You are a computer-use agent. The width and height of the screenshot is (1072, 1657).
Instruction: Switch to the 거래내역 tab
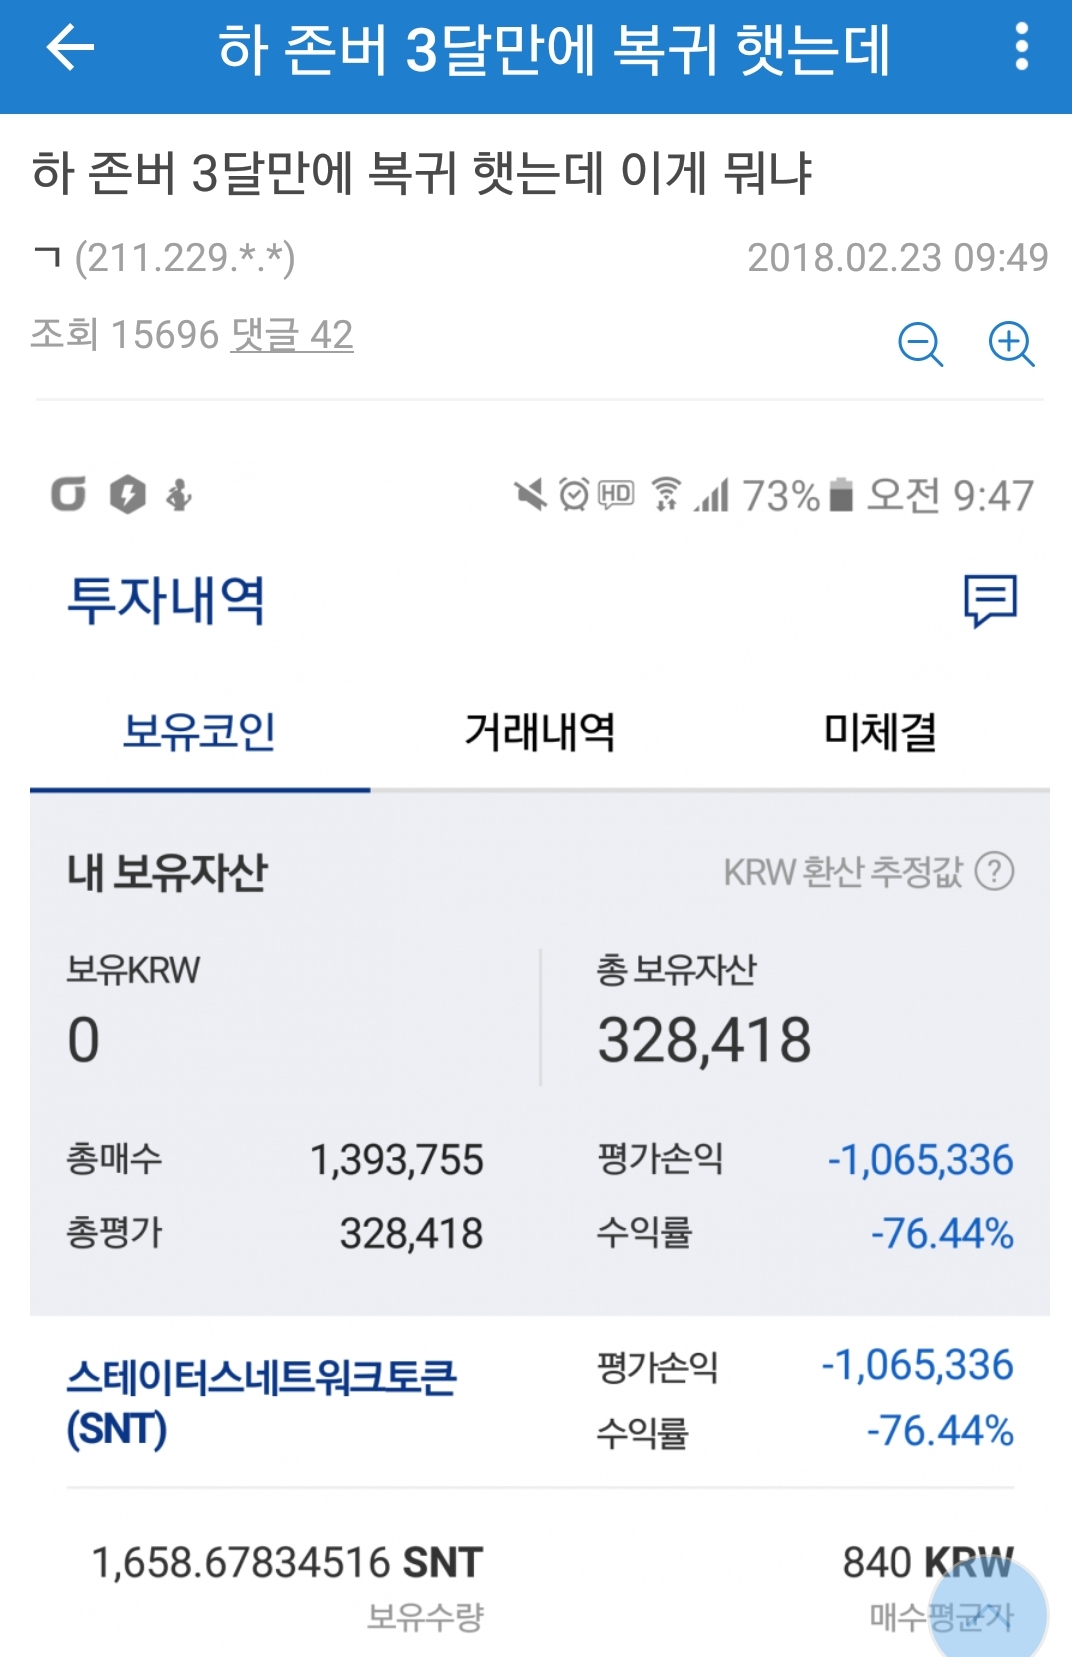click(x=539, y=732)
